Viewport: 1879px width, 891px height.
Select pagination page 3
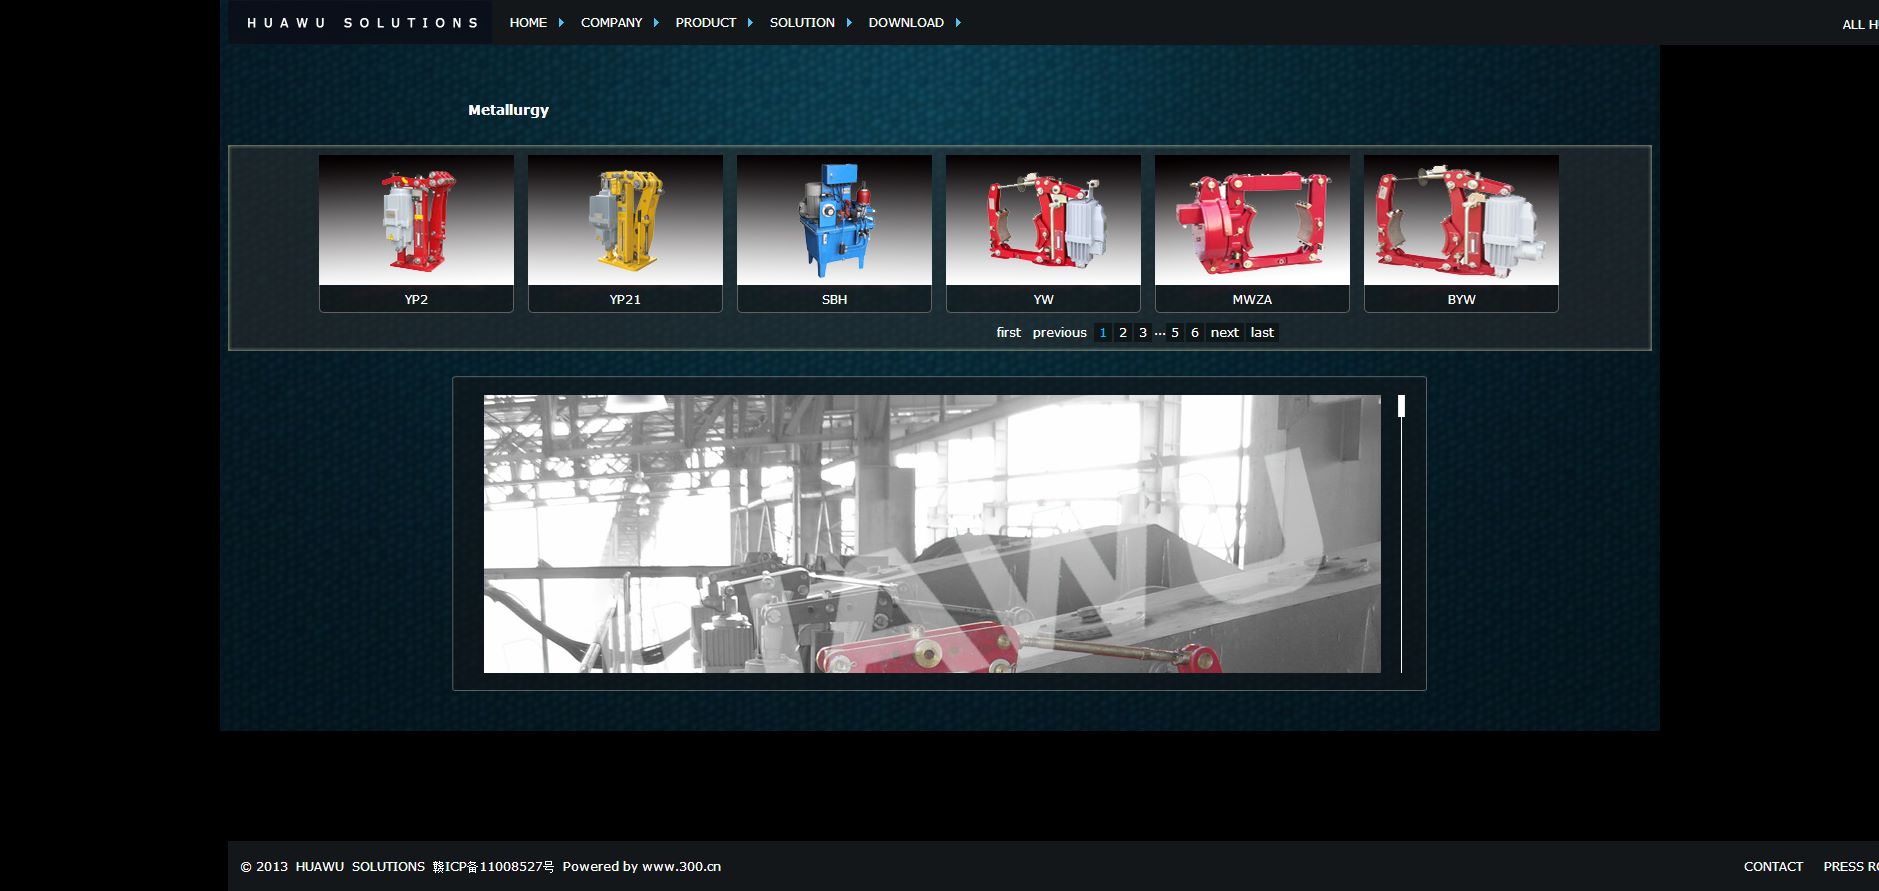tap(1143, 333)
